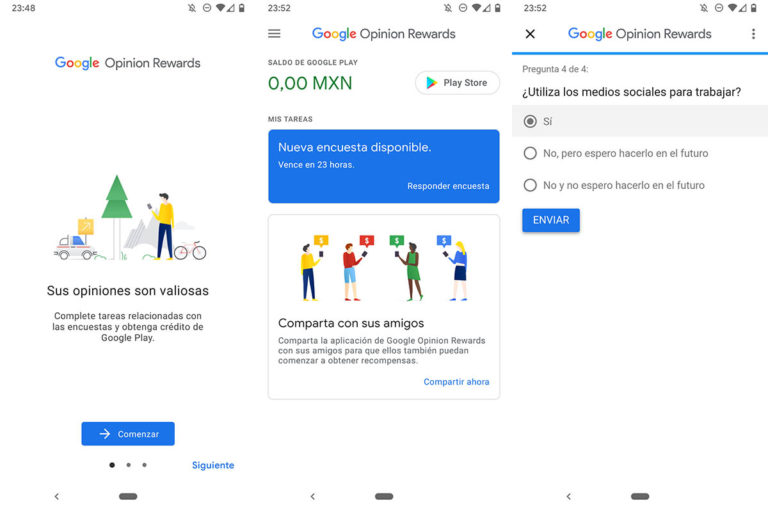The width and height of the screenshot is (768, 512).
Task: Tap 'Compartir ahora' link
Action: click(456, 382)
